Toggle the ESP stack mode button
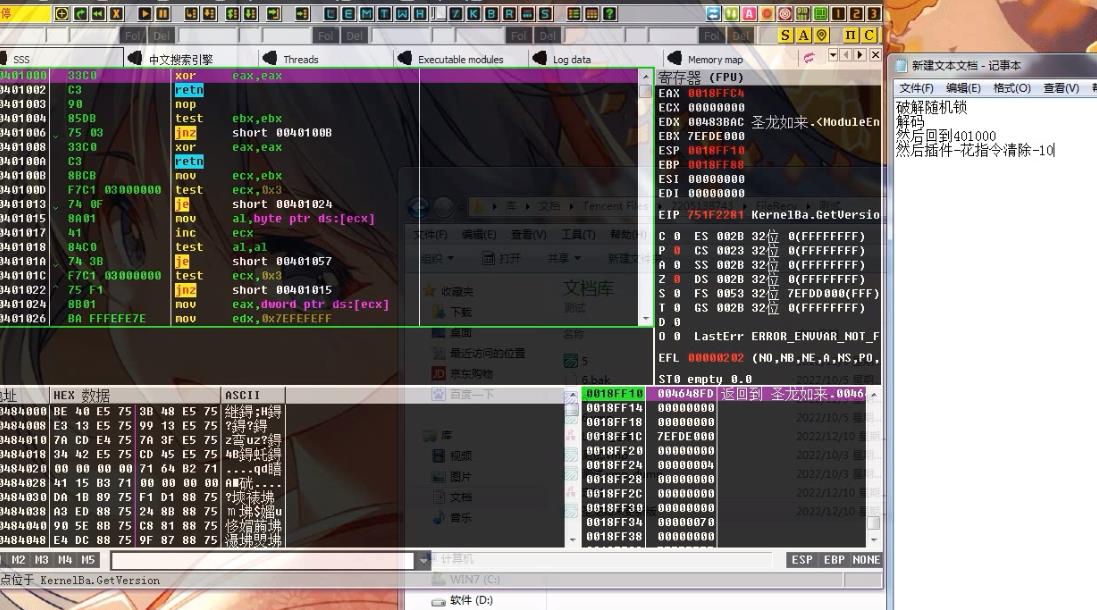 [802, 560]
